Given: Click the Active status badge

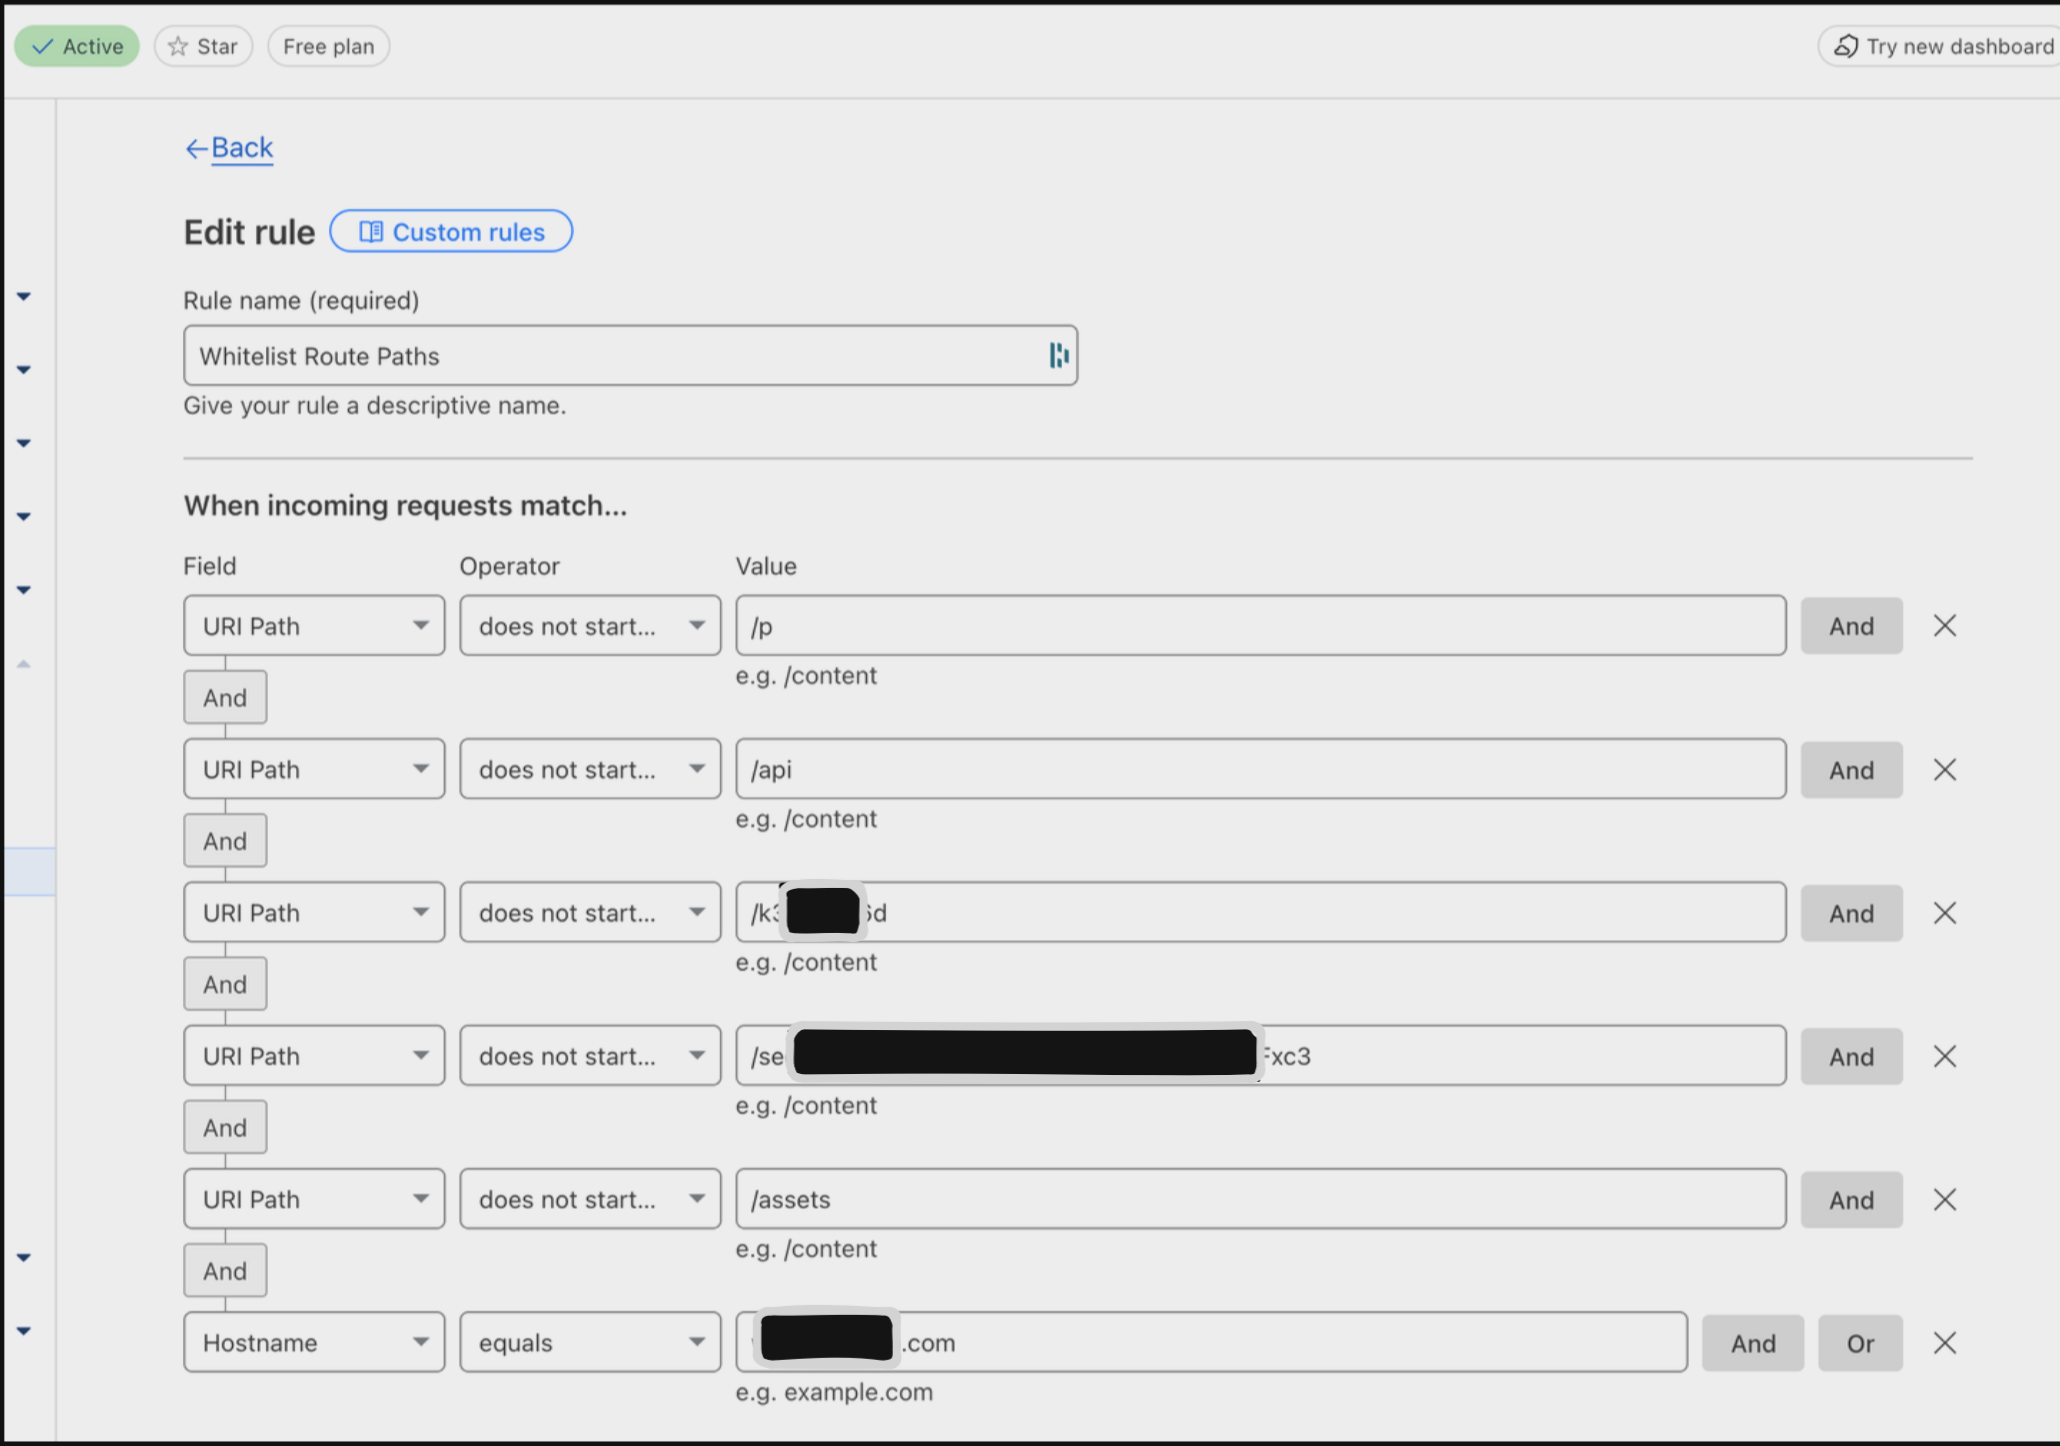Looking at the screenshot, I should pos(77,46).
